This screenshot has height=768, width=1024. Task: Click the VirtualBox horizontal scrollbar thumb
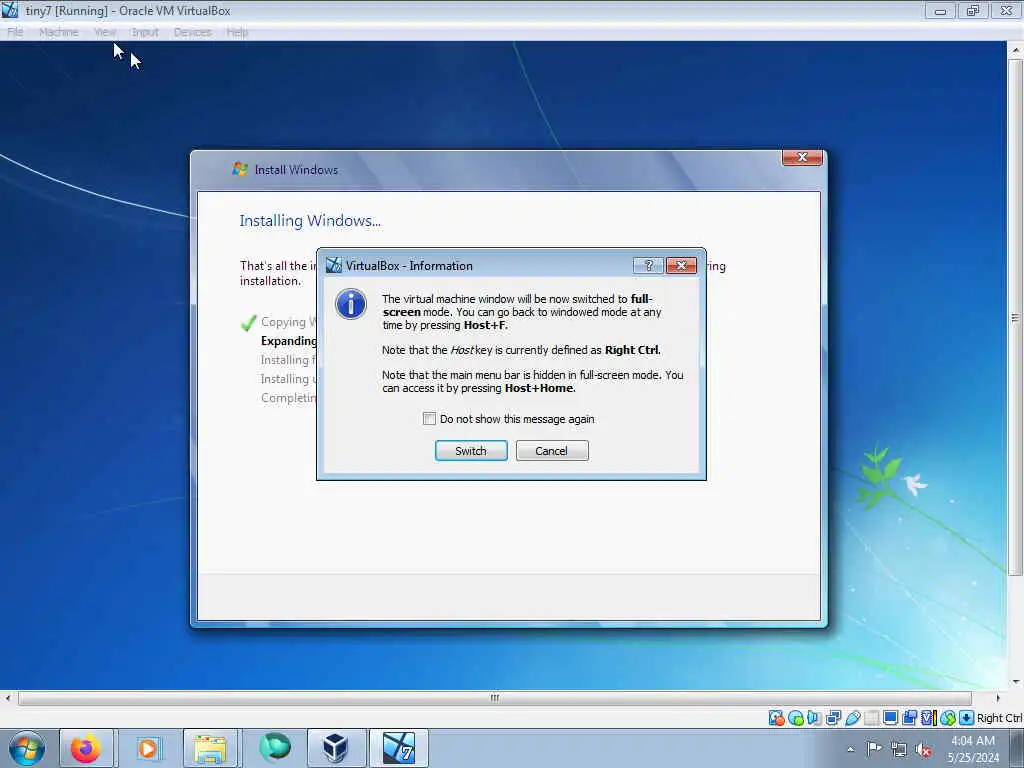click(x=494, y=698)
